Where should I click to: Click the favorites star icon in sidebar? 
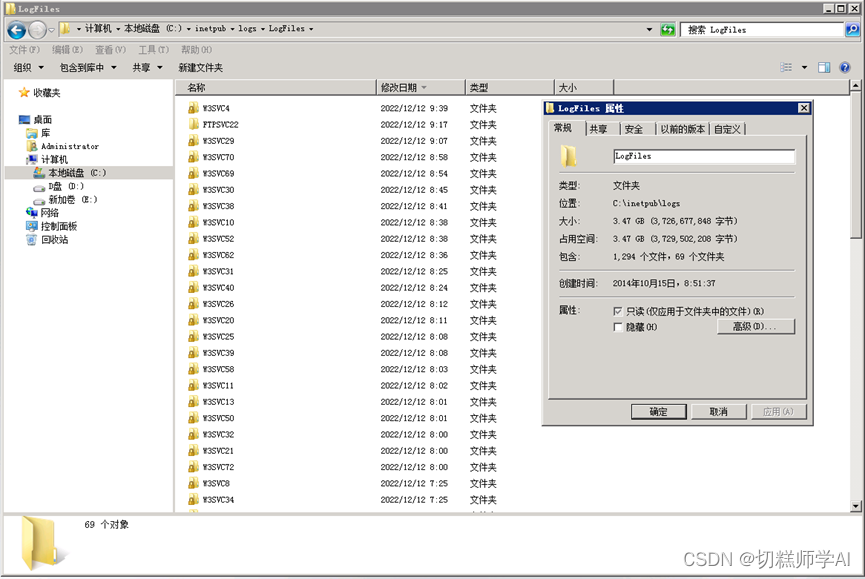[24, 93]
